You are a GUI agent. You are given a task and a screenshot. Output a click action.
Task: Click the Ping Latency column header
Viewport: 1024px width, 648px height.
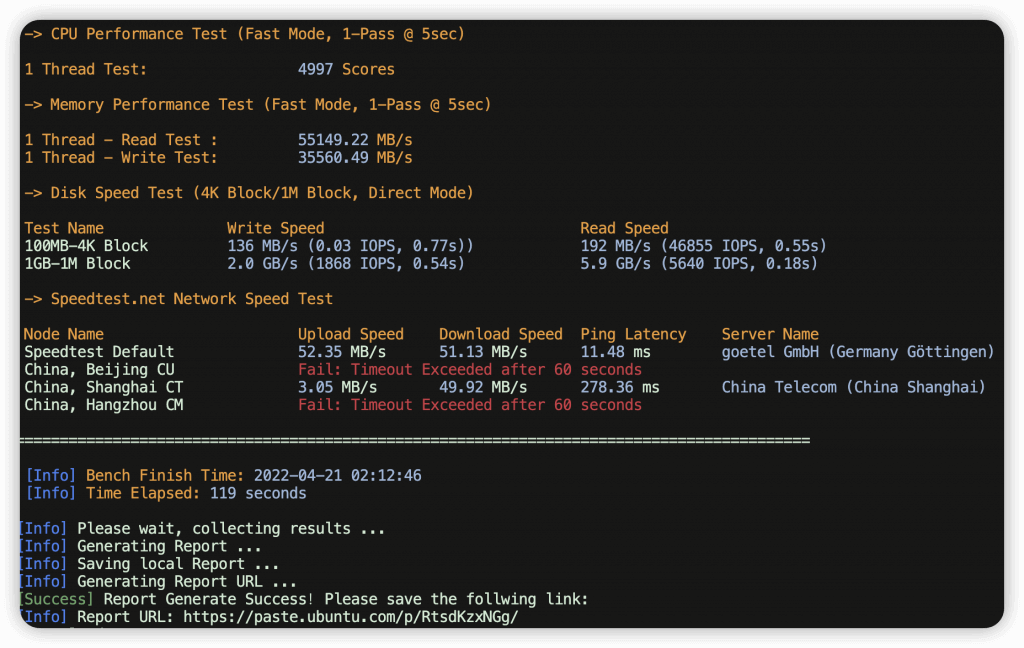pyautogui.click(x=633, y=334)
